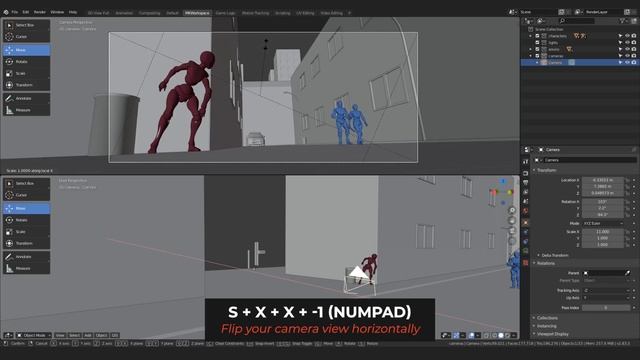This screenshot has height=360, width=640.
Task: Switch to the Compositing workspace tab
Action: click(x=149, y=13)
